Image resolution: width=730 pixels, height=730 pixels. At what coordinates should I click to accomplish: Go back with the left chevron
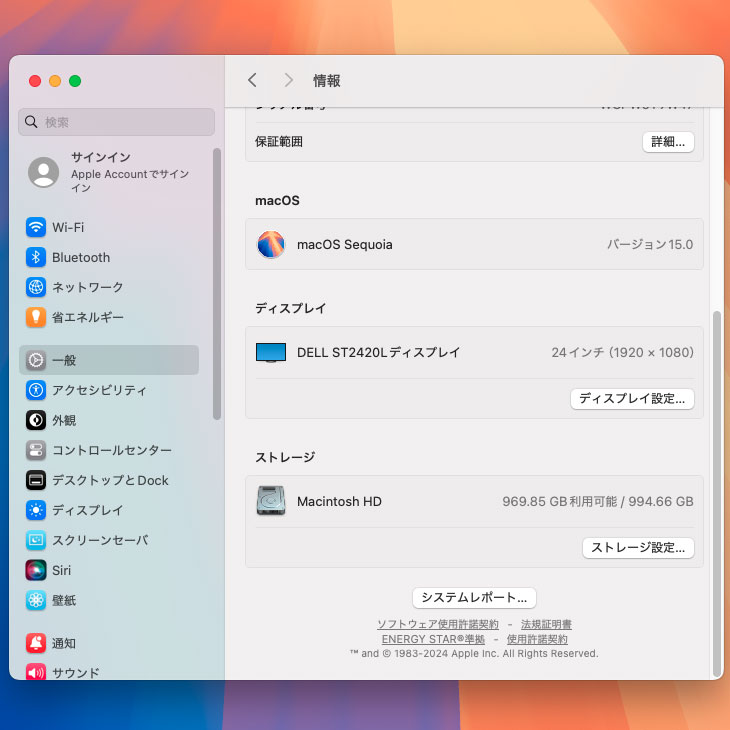[x=252, y=80]
